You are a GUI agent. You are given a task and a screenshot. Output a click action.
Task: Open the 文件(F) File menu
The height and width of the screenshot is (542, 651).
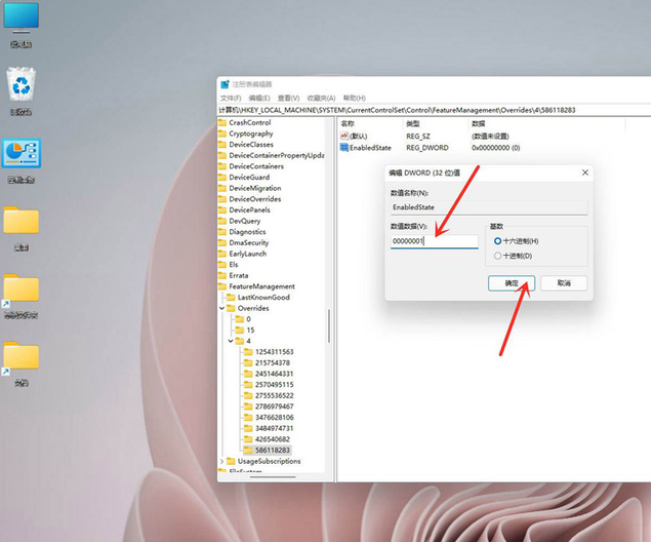point(231,98)
